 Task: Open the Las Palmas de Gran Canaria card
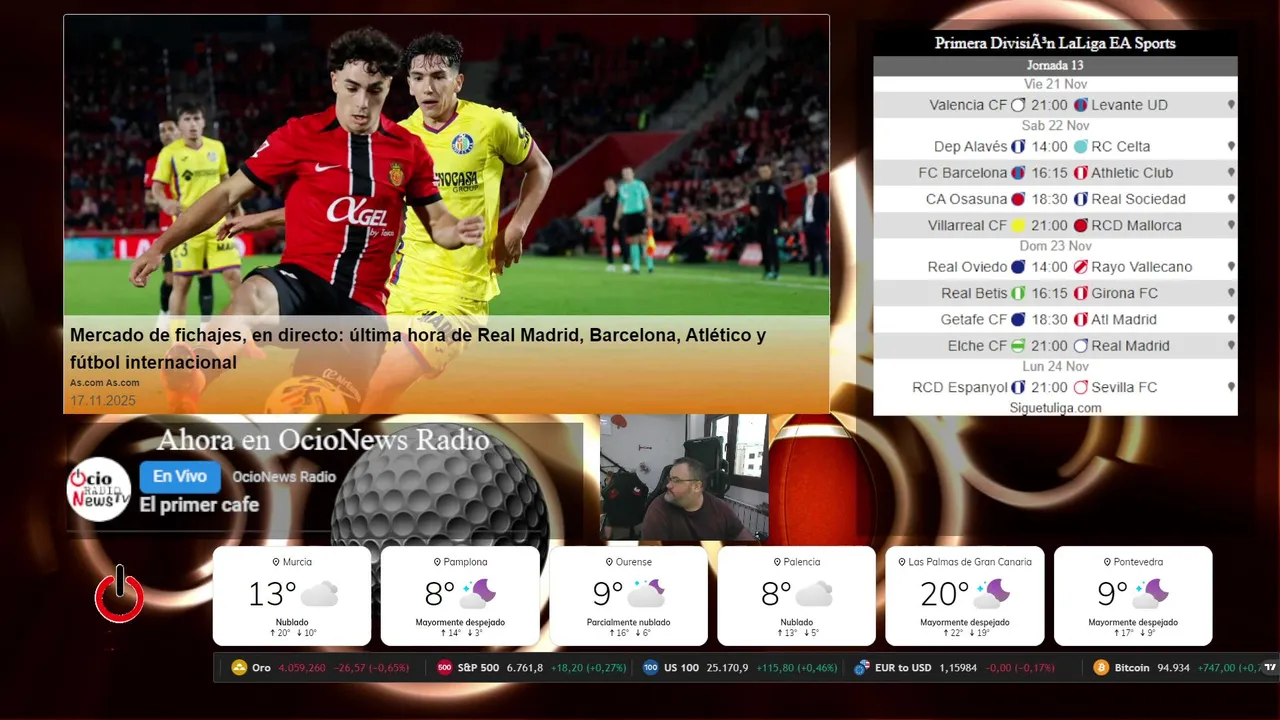(964, 596)
